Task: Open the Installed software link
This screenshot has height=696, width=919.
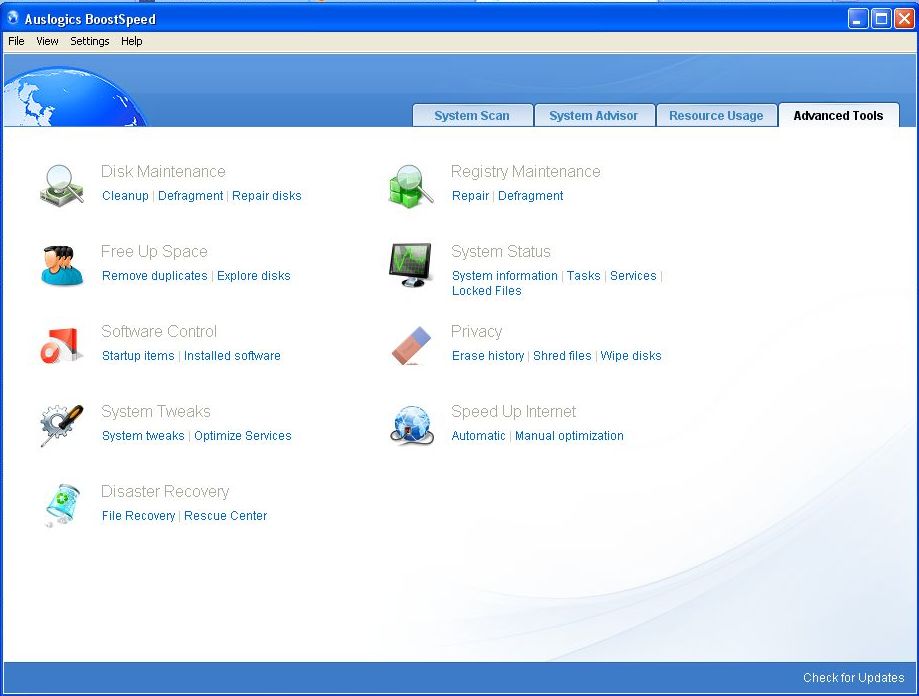Action: pyautogui.click(x=232, y=356)
